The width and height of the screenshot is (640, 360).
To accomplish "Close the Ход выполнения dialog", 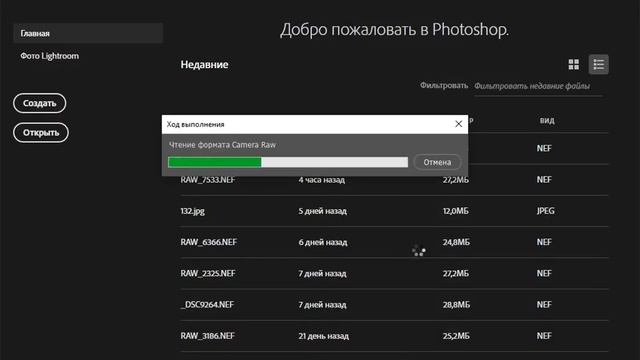I will coord(458,124).
